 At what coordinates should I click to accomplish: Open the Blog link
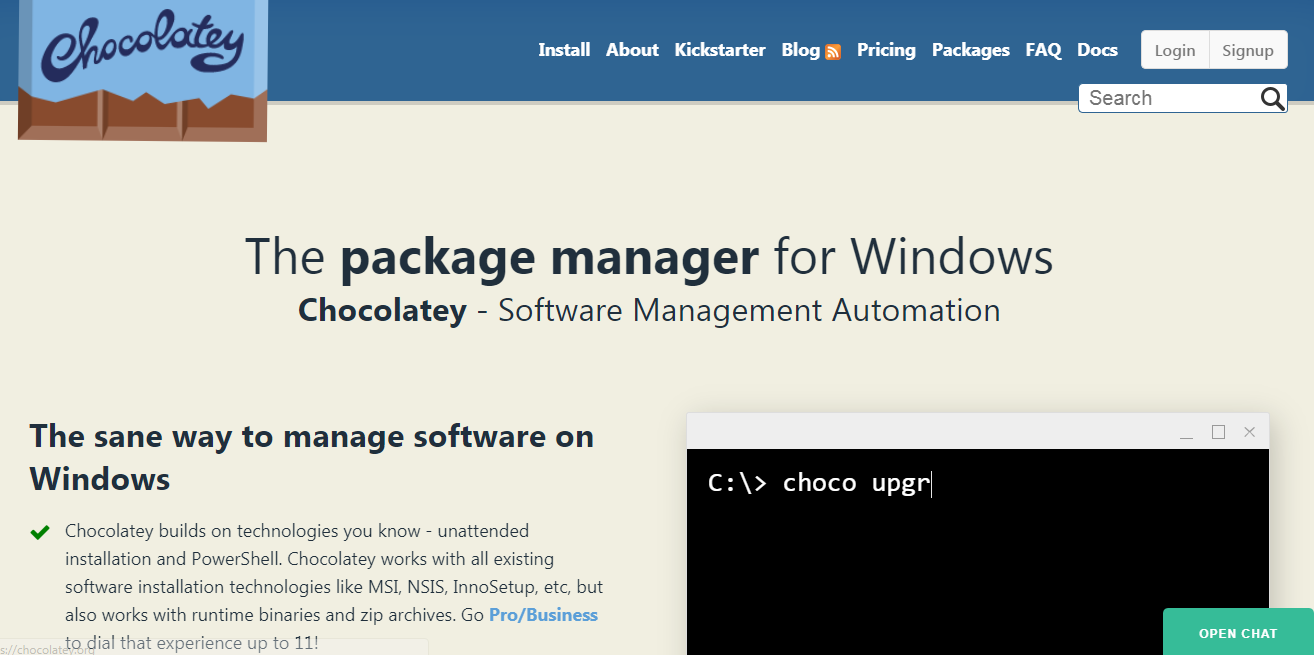coord(801,50)
